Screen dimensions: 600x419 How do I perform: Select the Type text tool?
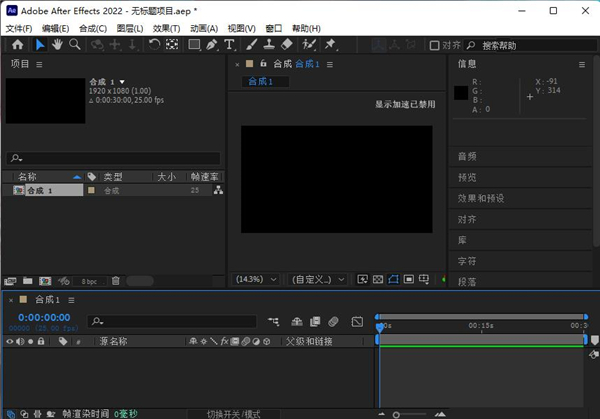tap(229, 45)
